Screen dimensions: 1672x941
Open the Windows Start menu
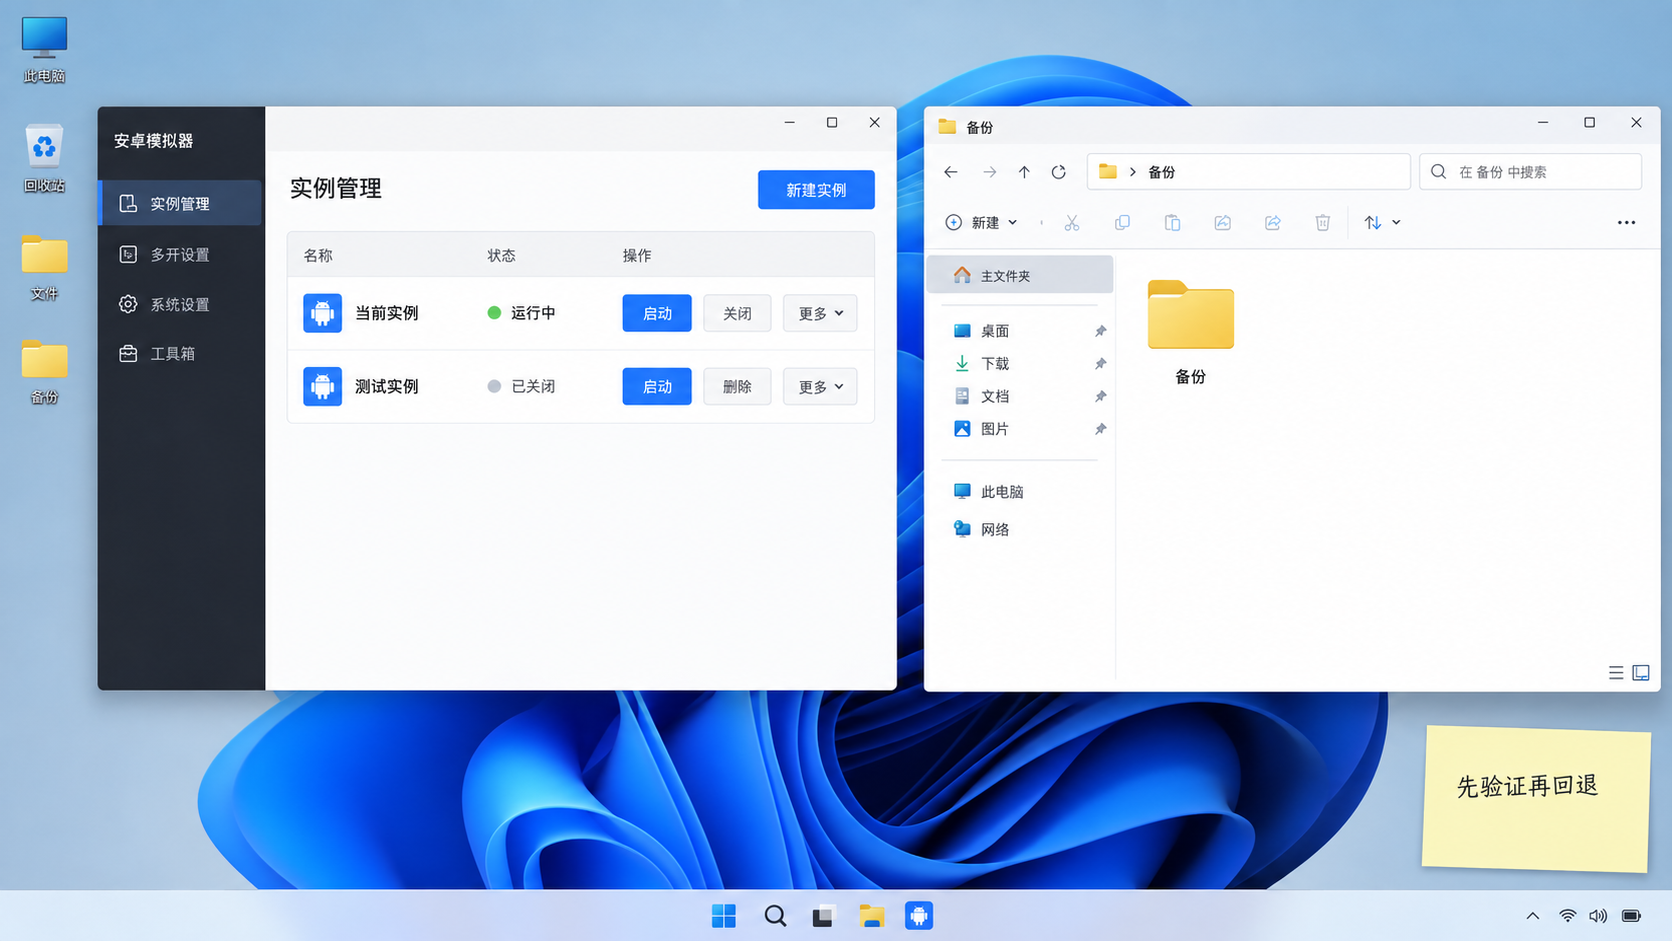[x=724, y=916]
